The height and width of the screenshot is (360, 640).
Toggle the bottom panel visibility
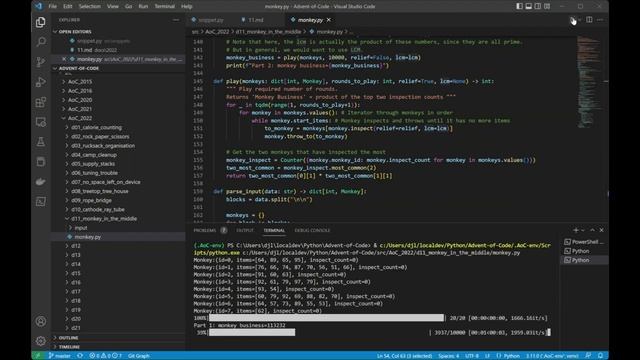coord(529,6)
